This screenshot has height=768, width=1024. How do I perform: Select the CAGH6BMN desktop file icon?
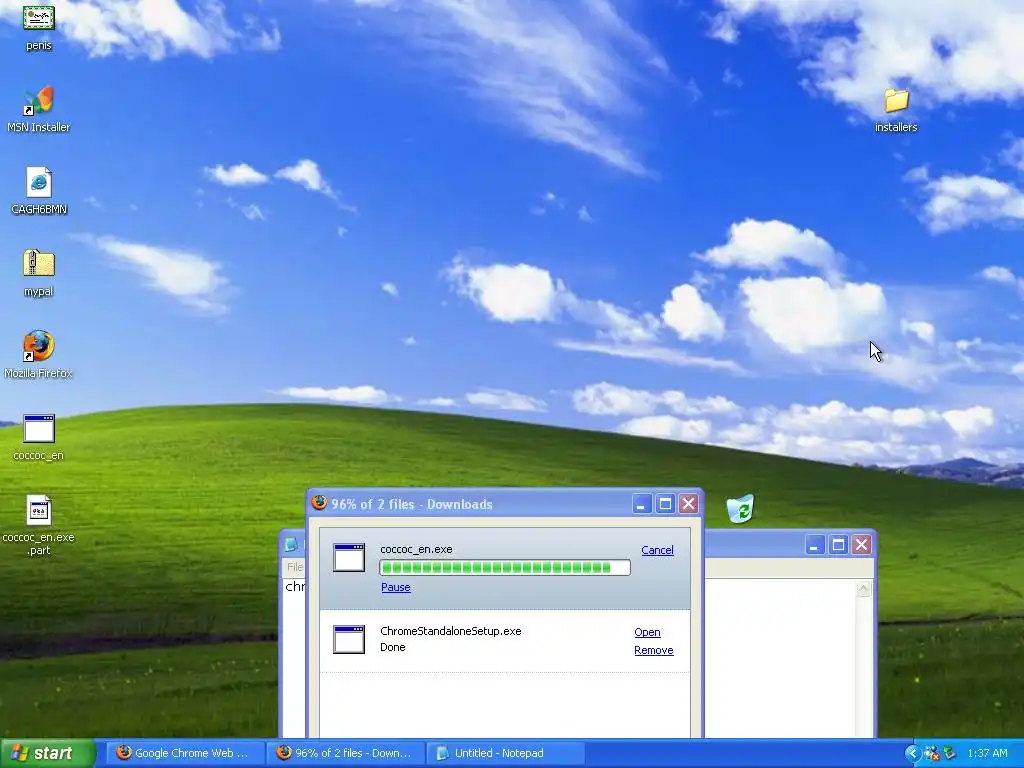point(39,191)
